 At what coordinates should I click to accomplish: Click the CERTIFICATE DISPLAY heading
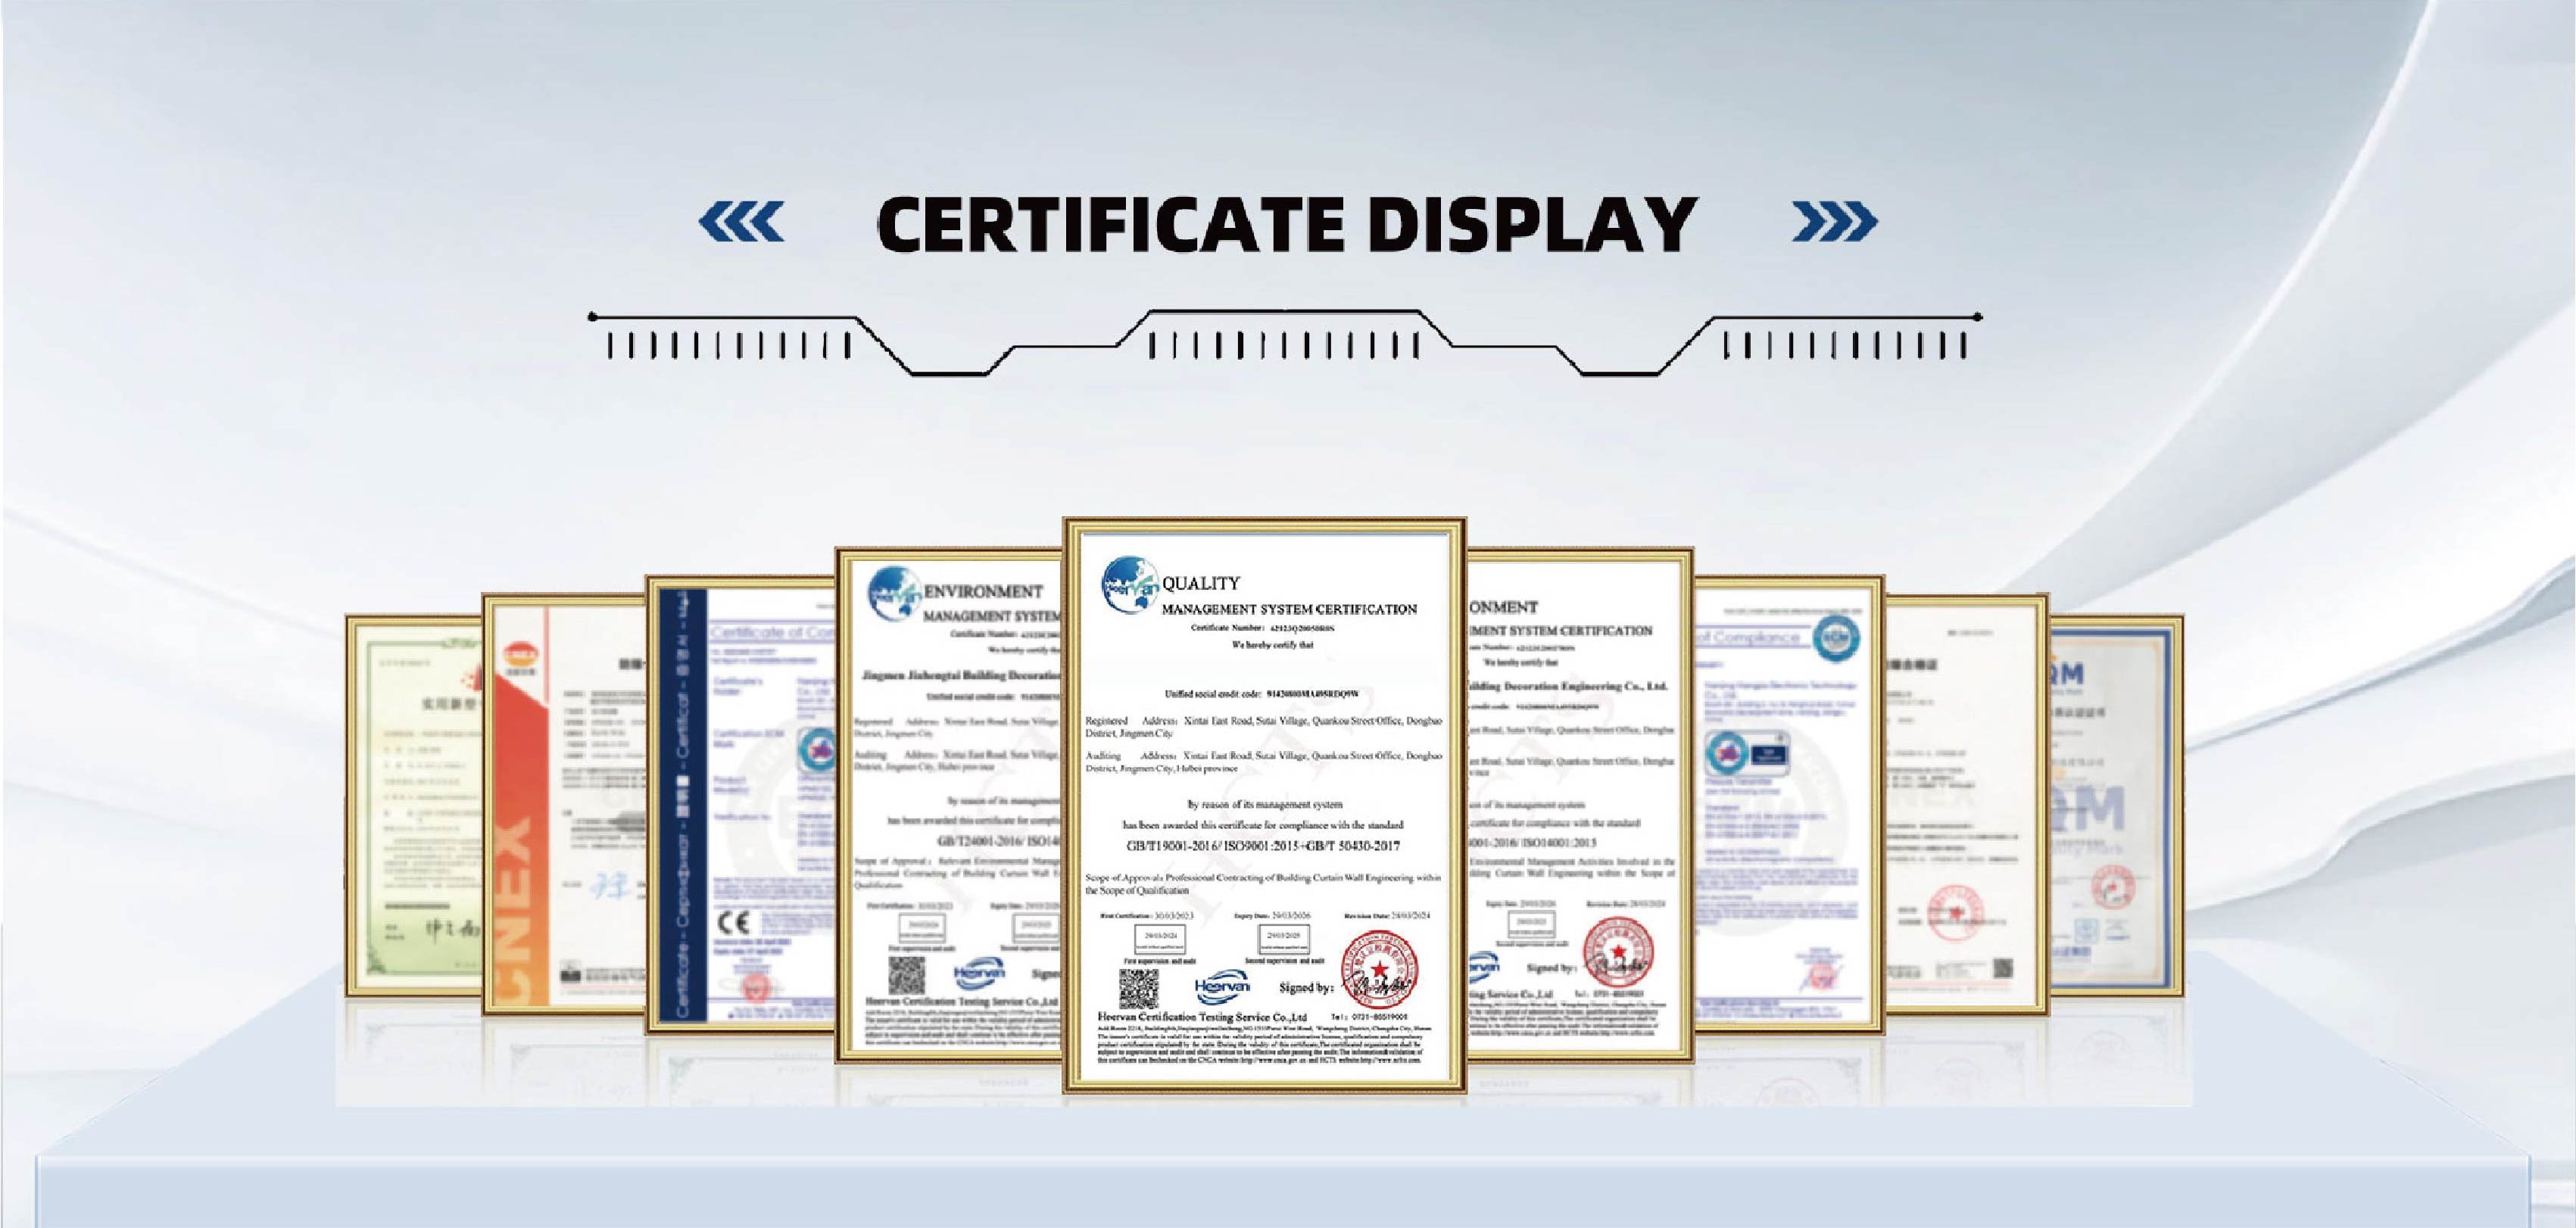[x=1287, y=224]
